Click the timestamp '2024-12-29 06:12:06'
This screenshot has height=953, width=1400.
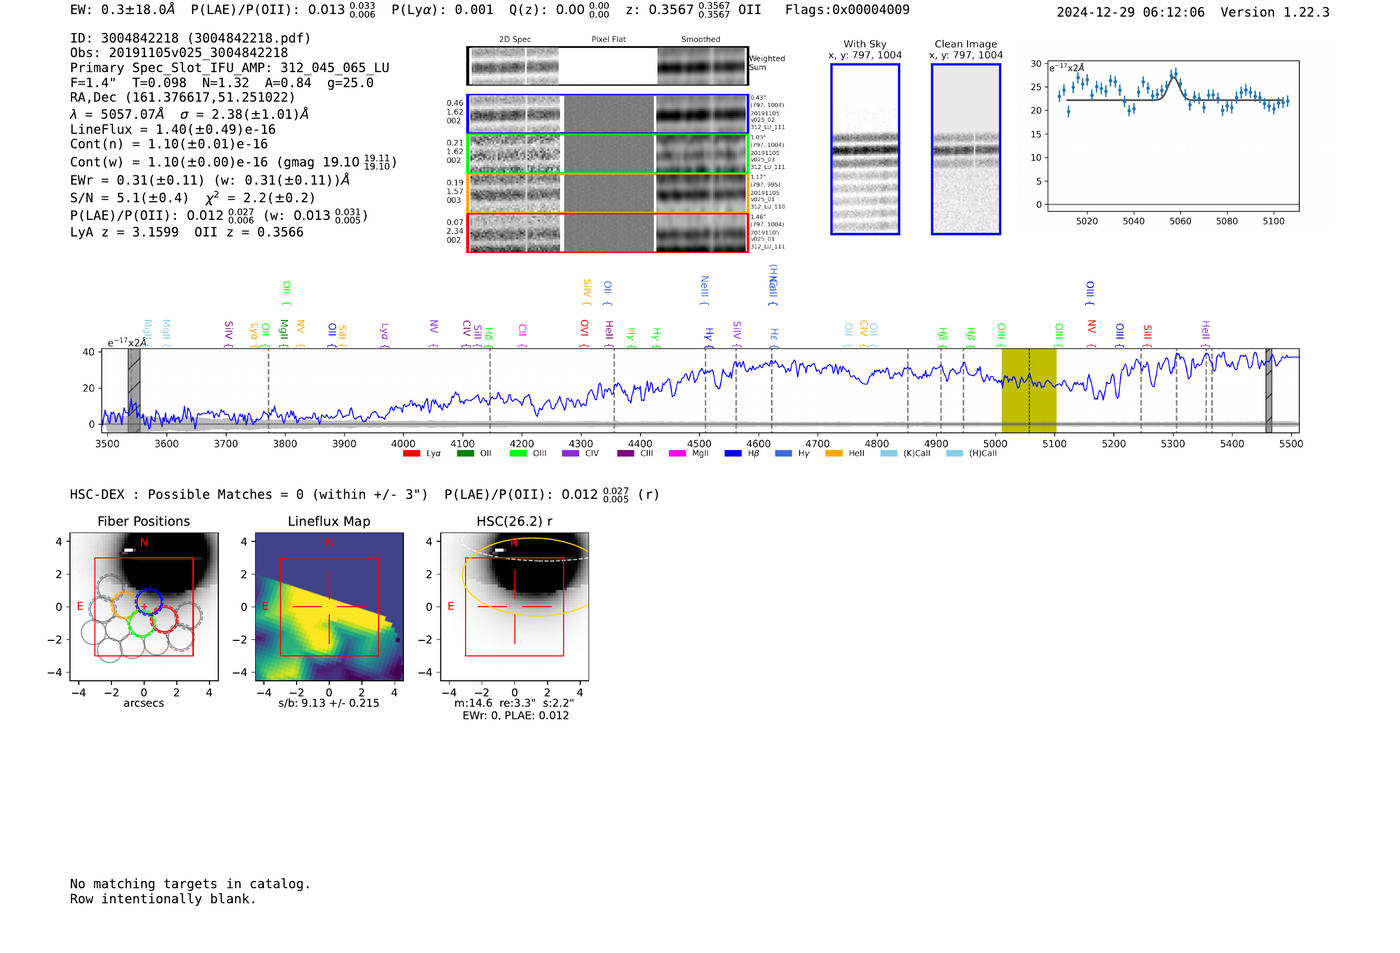[x=1130, y=12]
